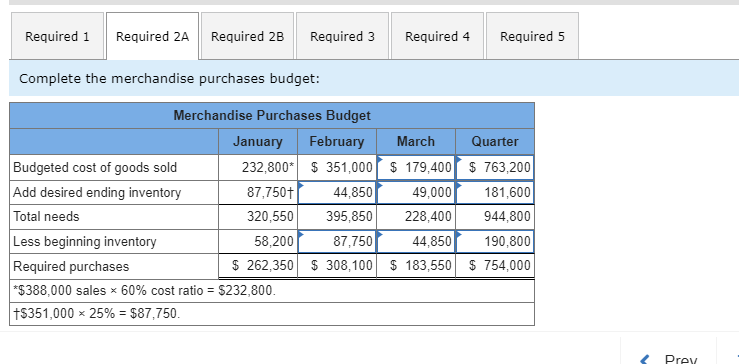
Task: Click the $388,000 sales footnote
Action: coord(144,290)
